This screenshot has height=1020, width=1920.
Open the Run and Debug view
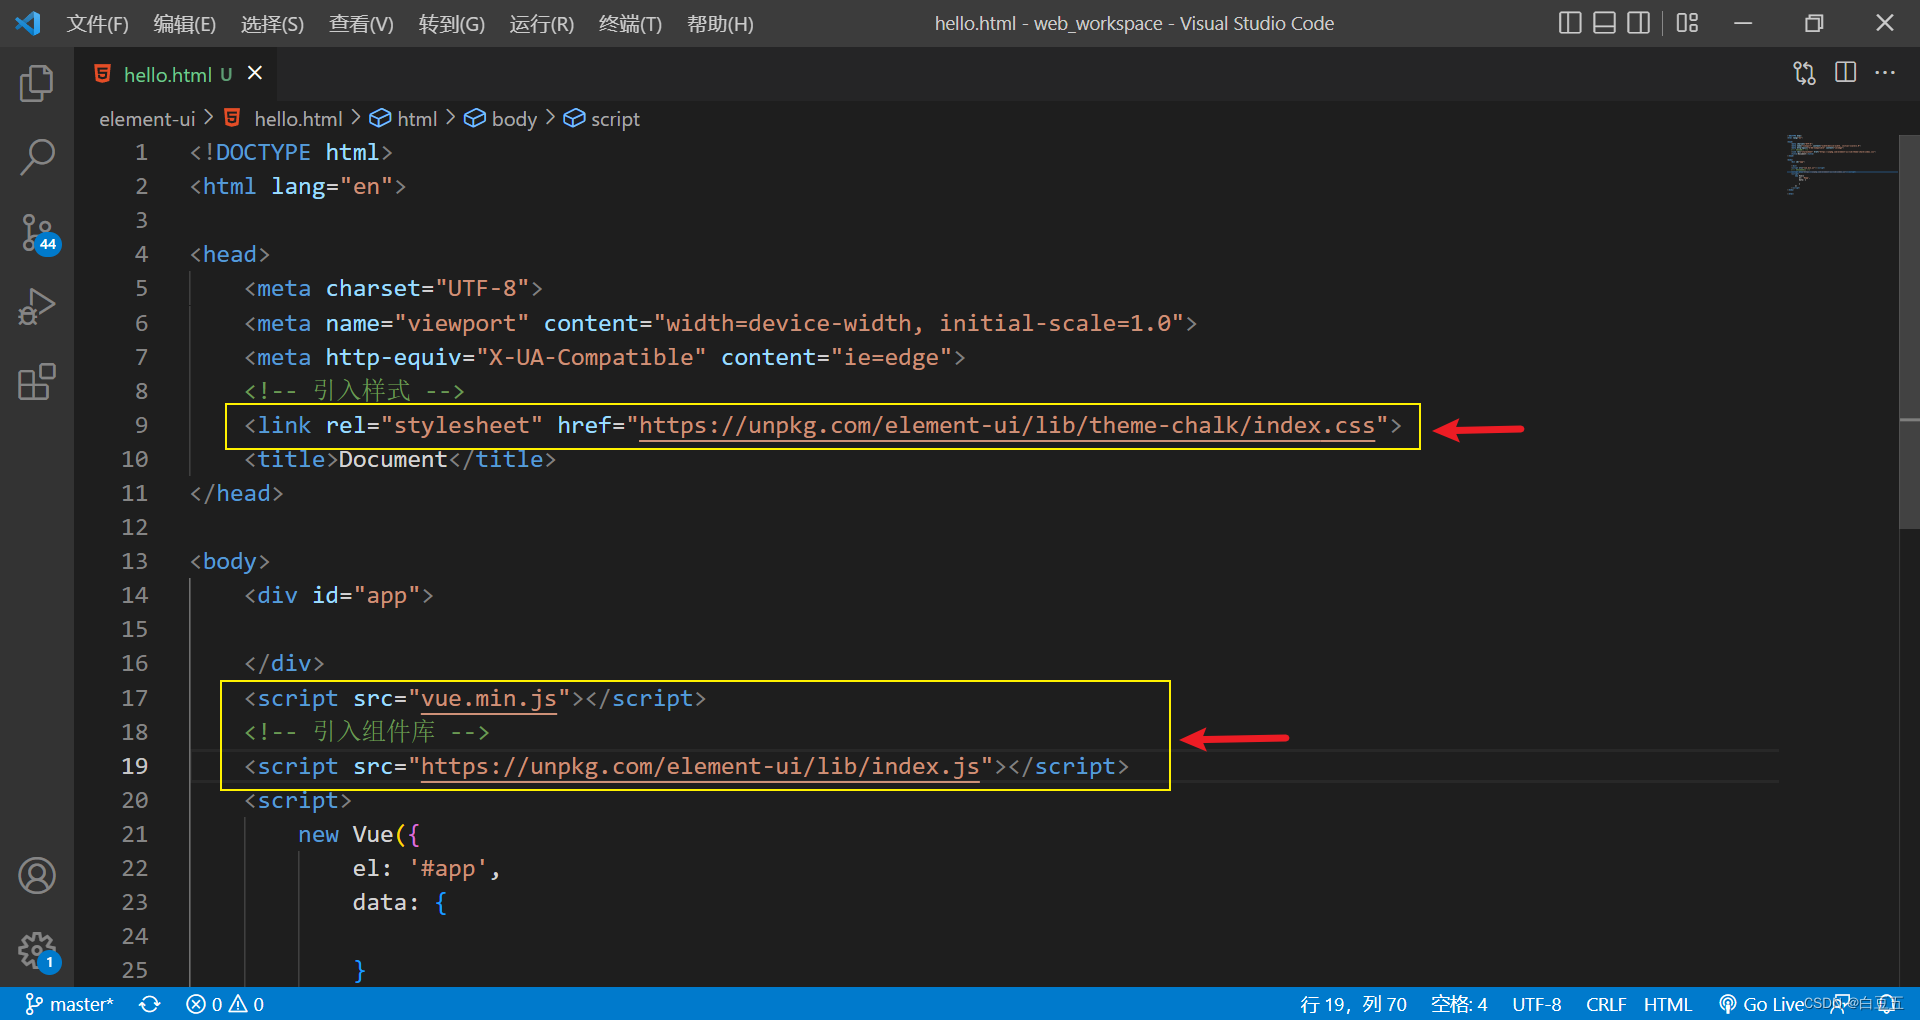(37, 306)
